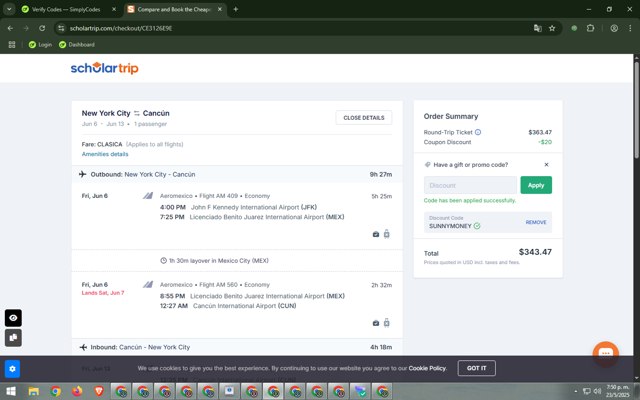640x400 pixels.
Task: Click the $343.47 total amount
Action: click(x=535, y=252)
